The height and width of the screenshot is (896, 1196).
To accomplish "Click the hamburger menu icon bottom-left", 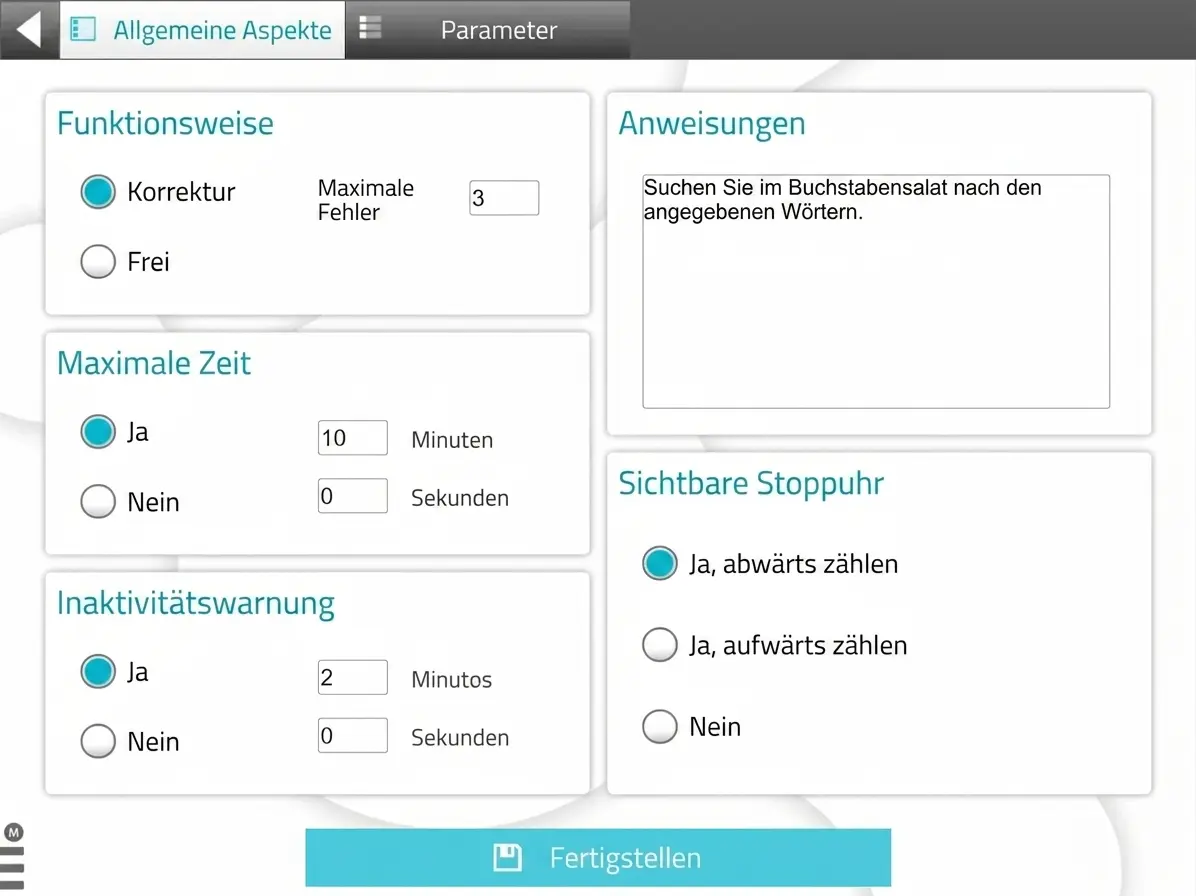I will coord(13,868).
